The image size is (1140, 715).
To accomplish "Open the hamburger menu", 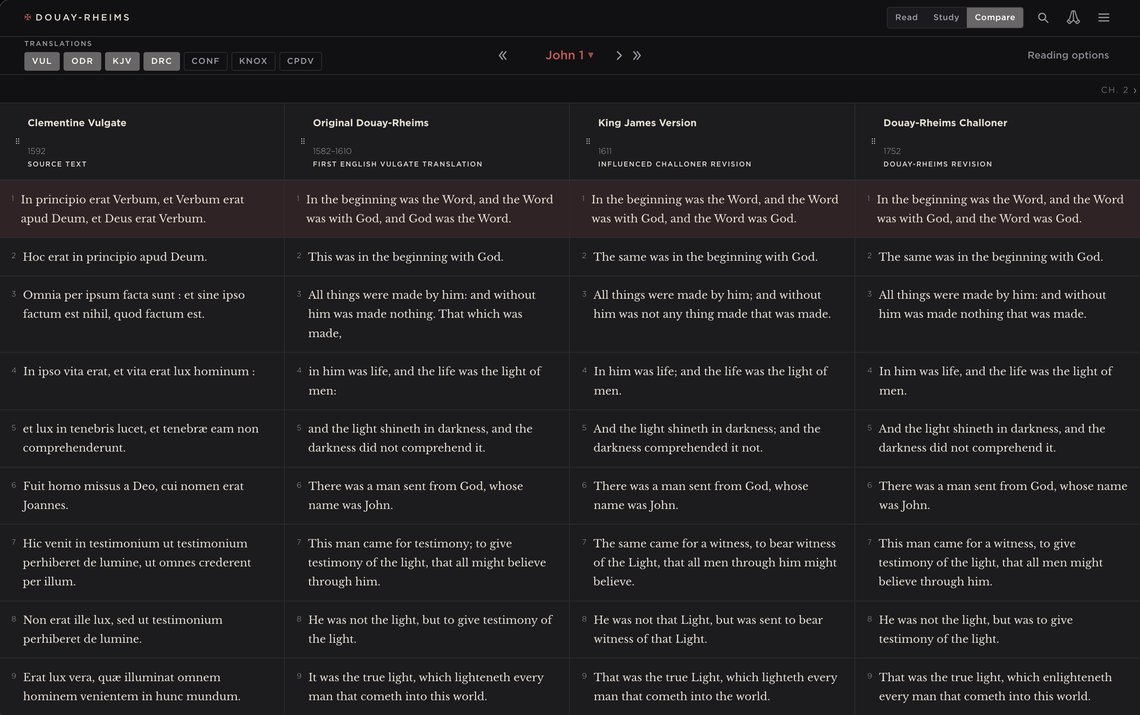I will click(1103, 17).
